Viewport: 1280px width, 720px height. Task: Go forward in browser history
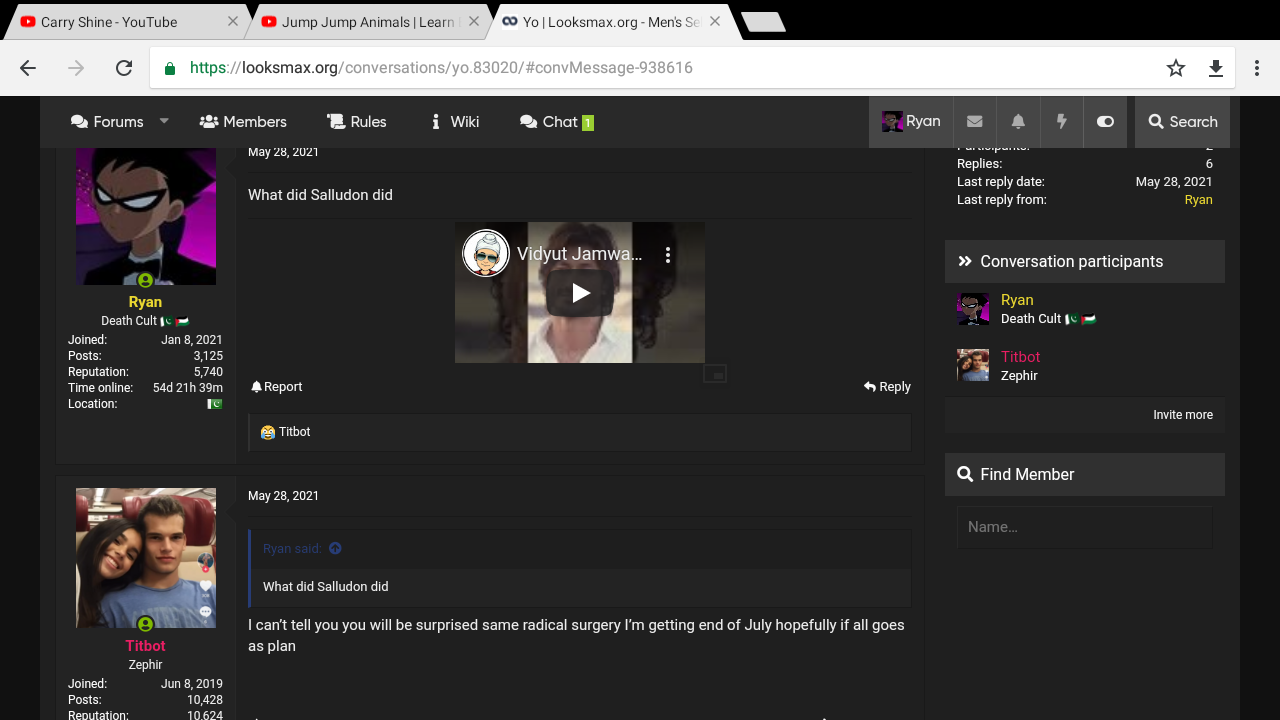(76, 68)
